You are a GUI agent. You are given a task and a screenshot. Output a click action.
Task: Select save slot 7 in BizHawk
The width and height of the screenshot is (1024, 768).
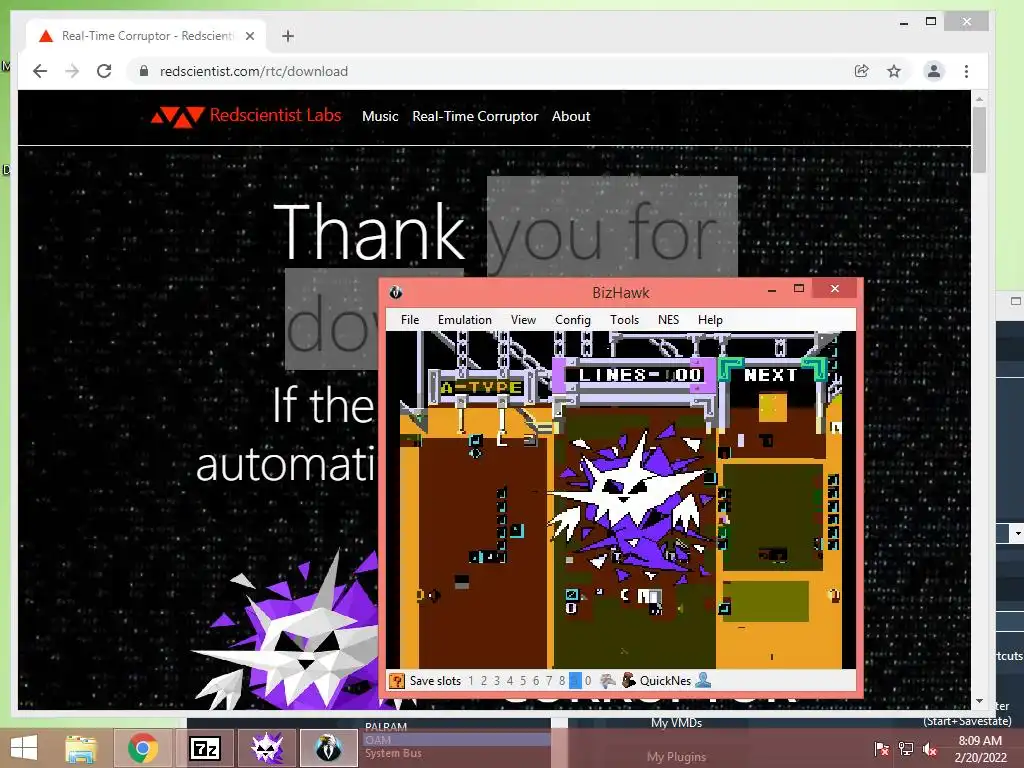(549, 680)
